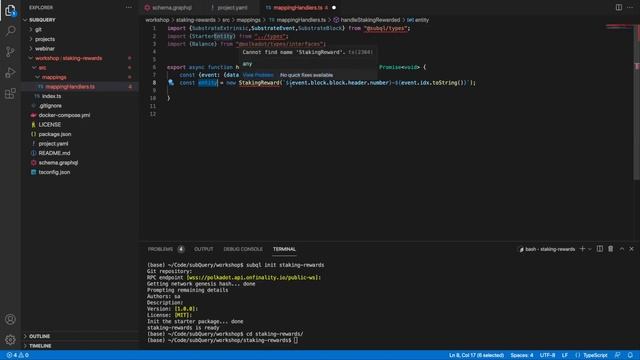Open mappingHandlers.ts in the file tree
The image size is (640, 360).
70,87
